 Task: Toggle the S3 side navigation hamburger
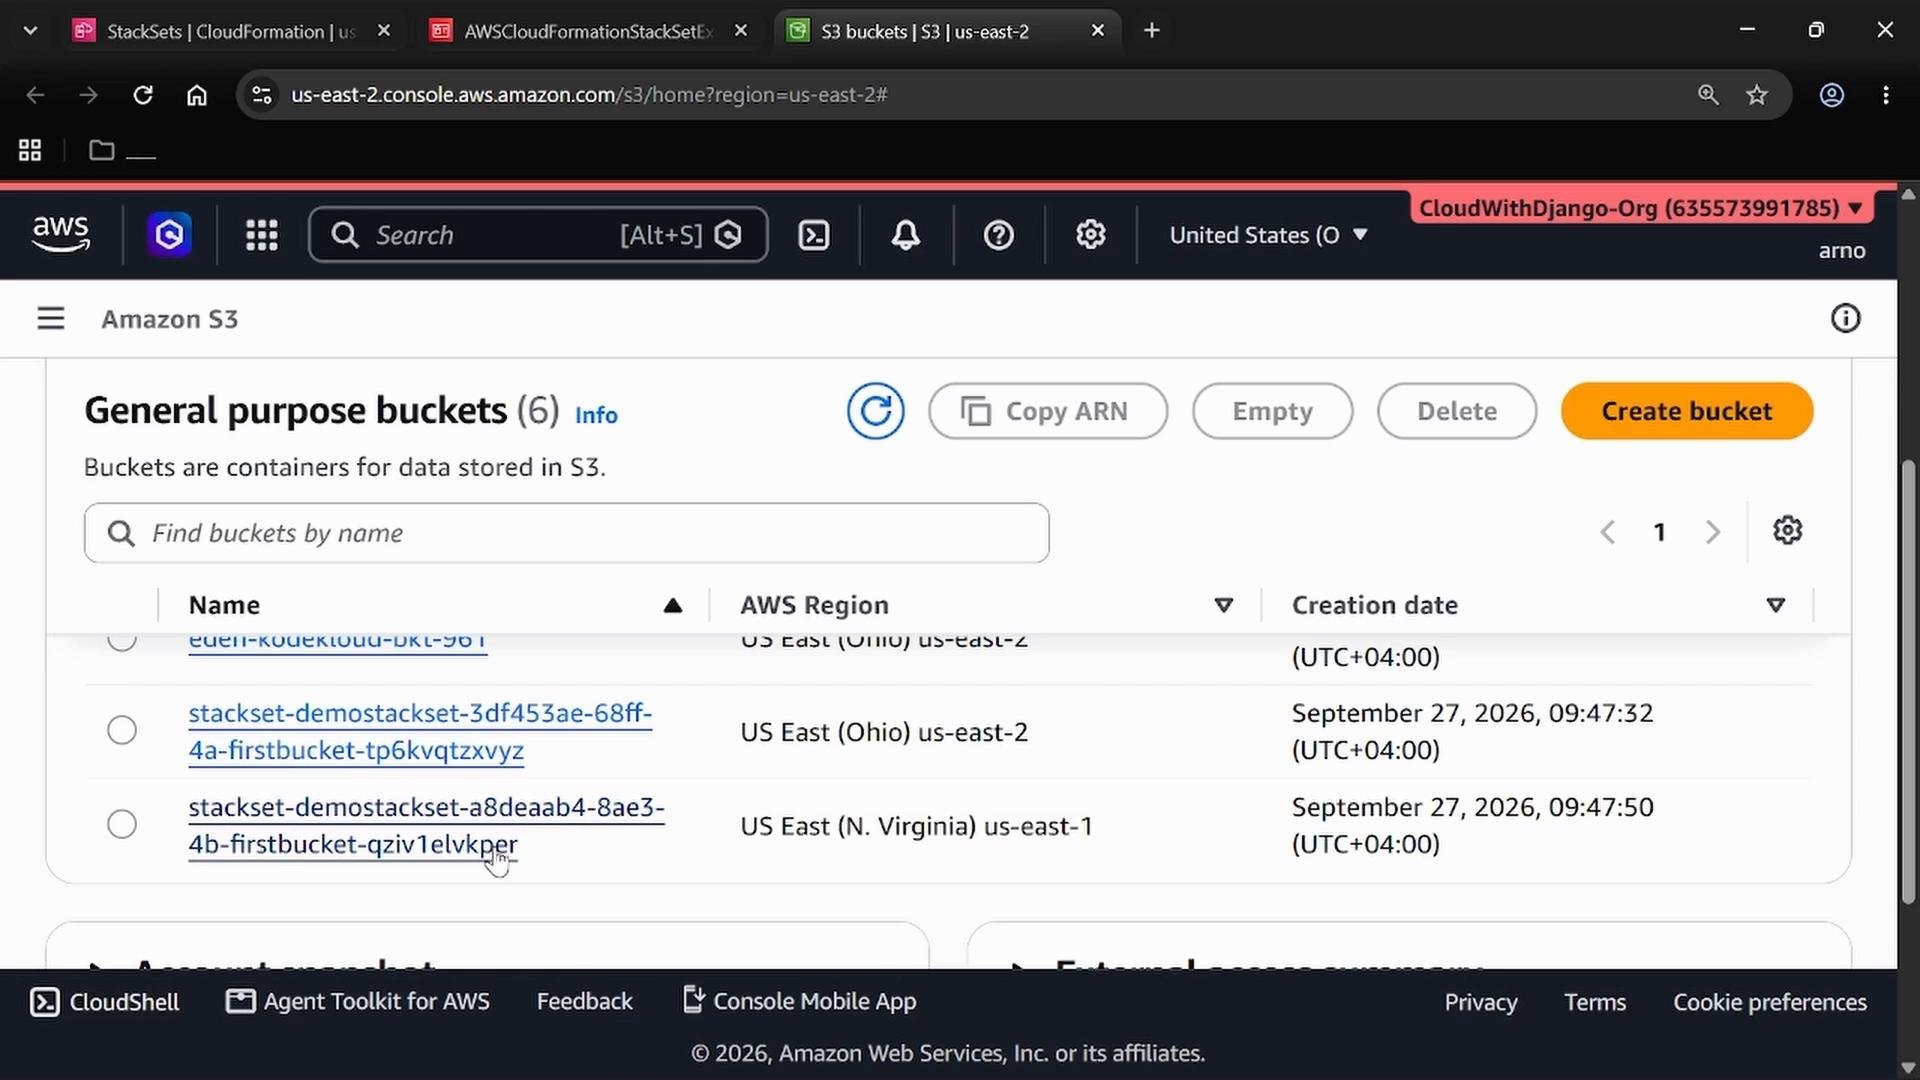(51, 319)
